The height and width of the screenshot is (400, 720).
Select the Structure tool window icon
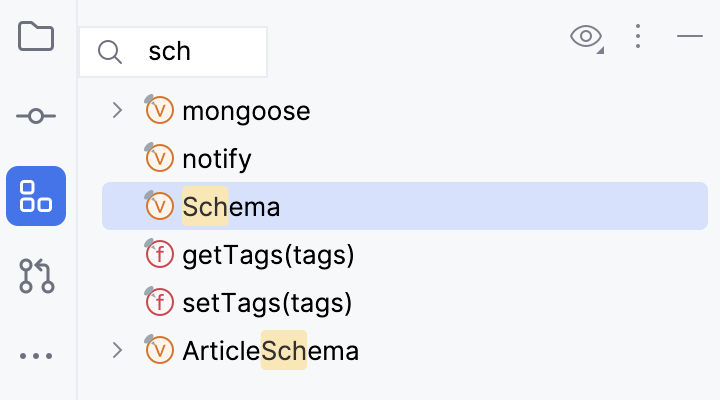(36, 196)
